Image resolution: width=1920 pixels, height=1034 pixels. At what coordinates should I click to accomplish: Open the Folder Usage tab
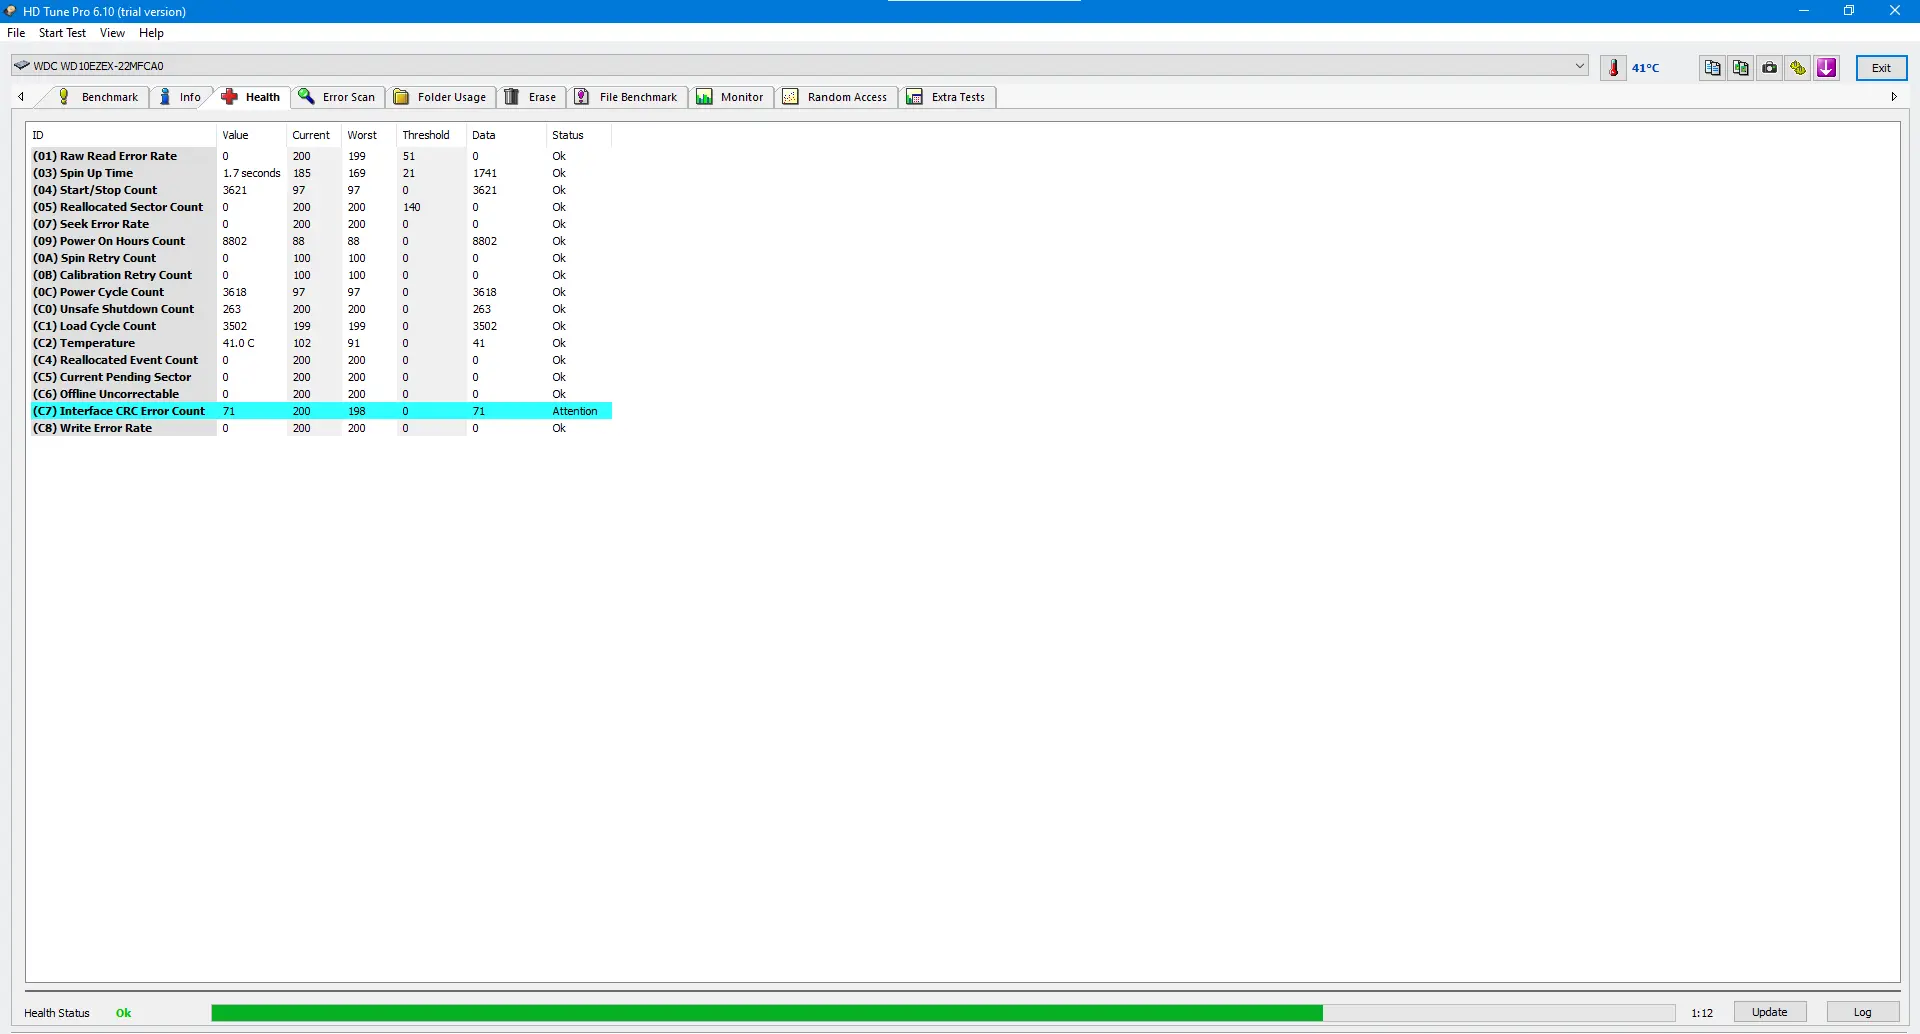click(440, 97)
